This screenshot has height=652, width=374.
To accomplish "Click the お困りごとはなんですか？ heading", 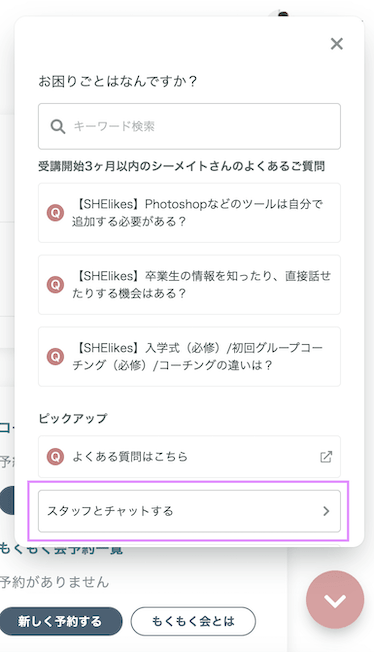I will [x=117, y=81].
